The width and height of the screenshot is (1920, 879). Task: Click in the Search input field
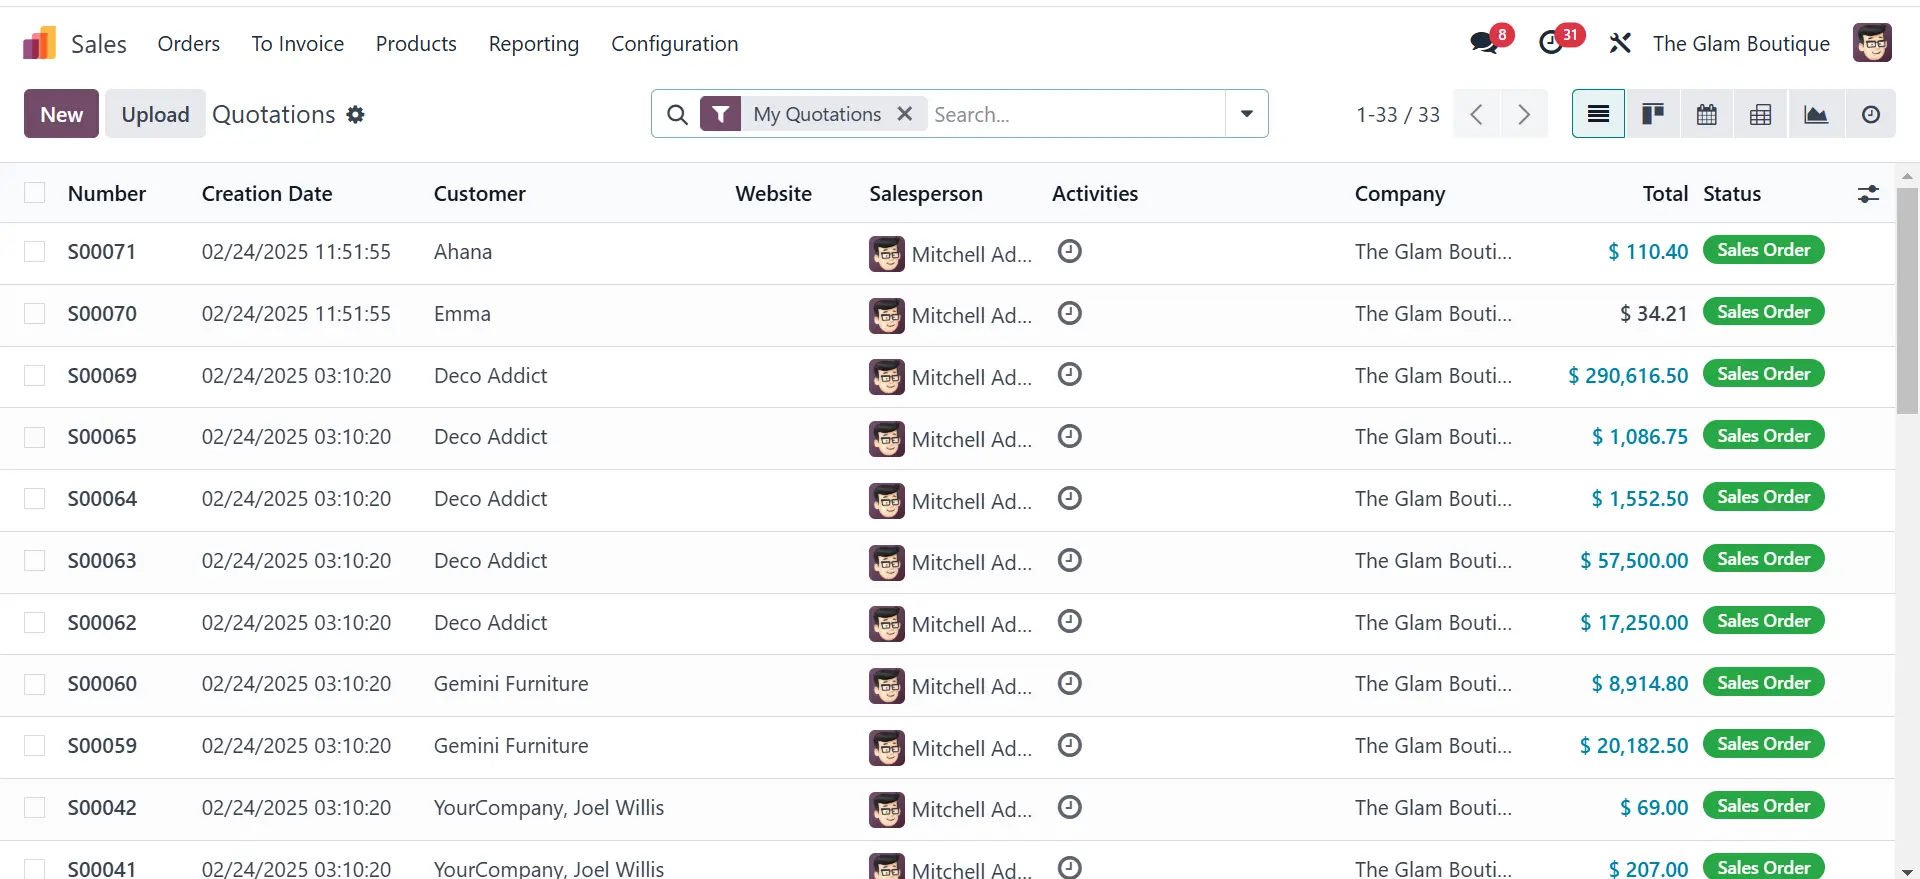click(1076, 114)
